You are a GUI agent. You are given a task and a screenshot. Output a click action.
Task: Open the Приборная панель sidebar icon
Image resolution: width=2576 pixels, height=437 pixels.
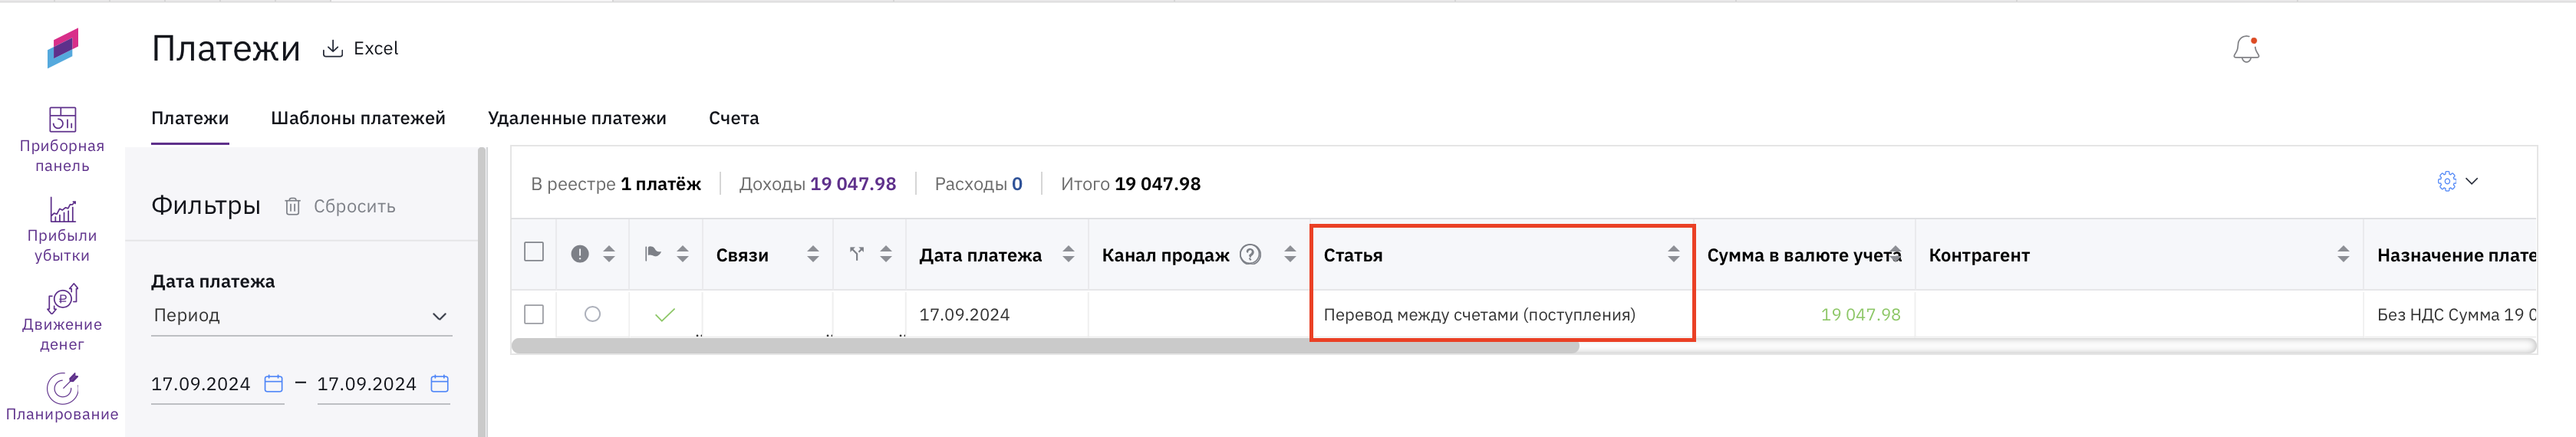pos(62,119)
